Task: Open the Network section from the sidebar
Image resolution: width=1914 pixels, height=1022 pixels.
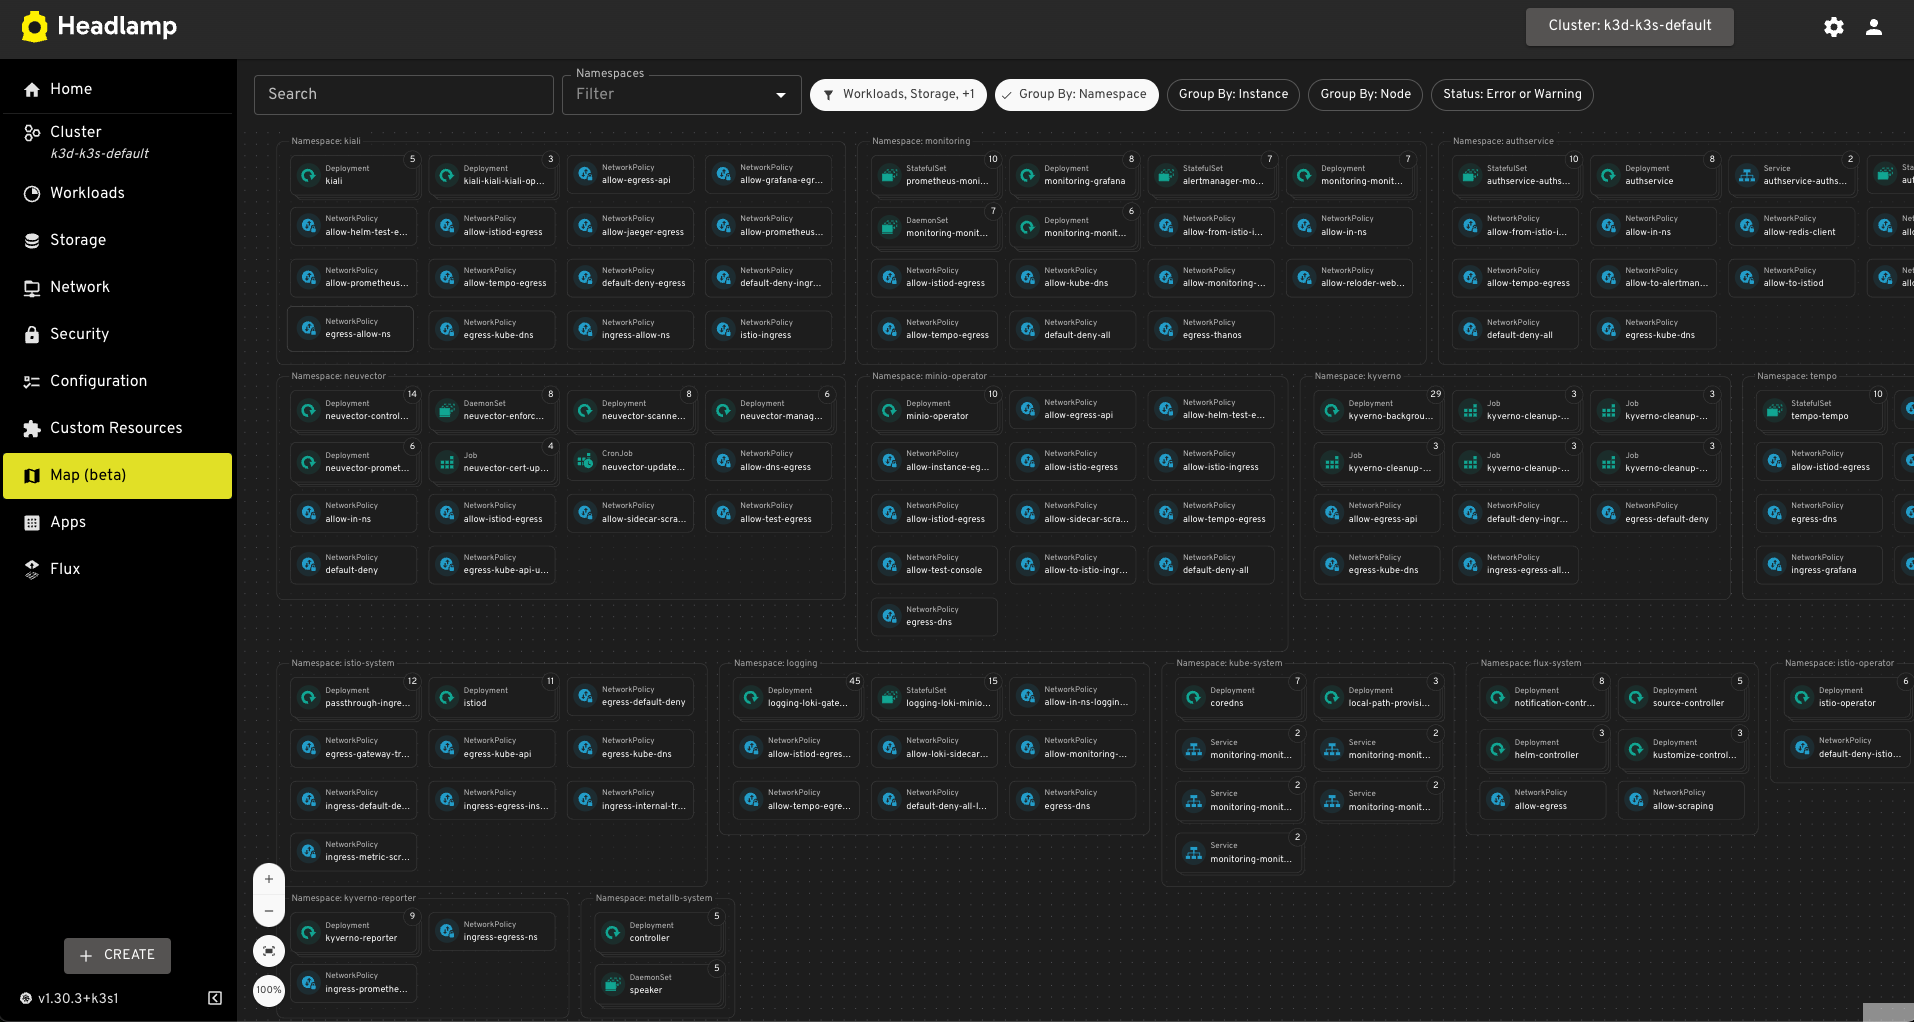Action: pos(80,287)
